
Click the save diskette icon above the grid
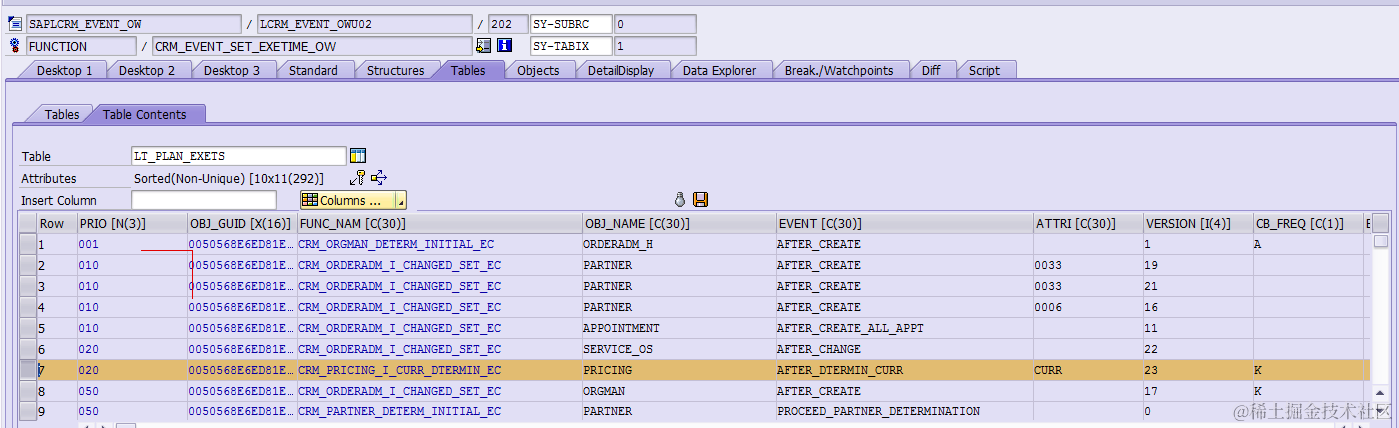[701, 200]
